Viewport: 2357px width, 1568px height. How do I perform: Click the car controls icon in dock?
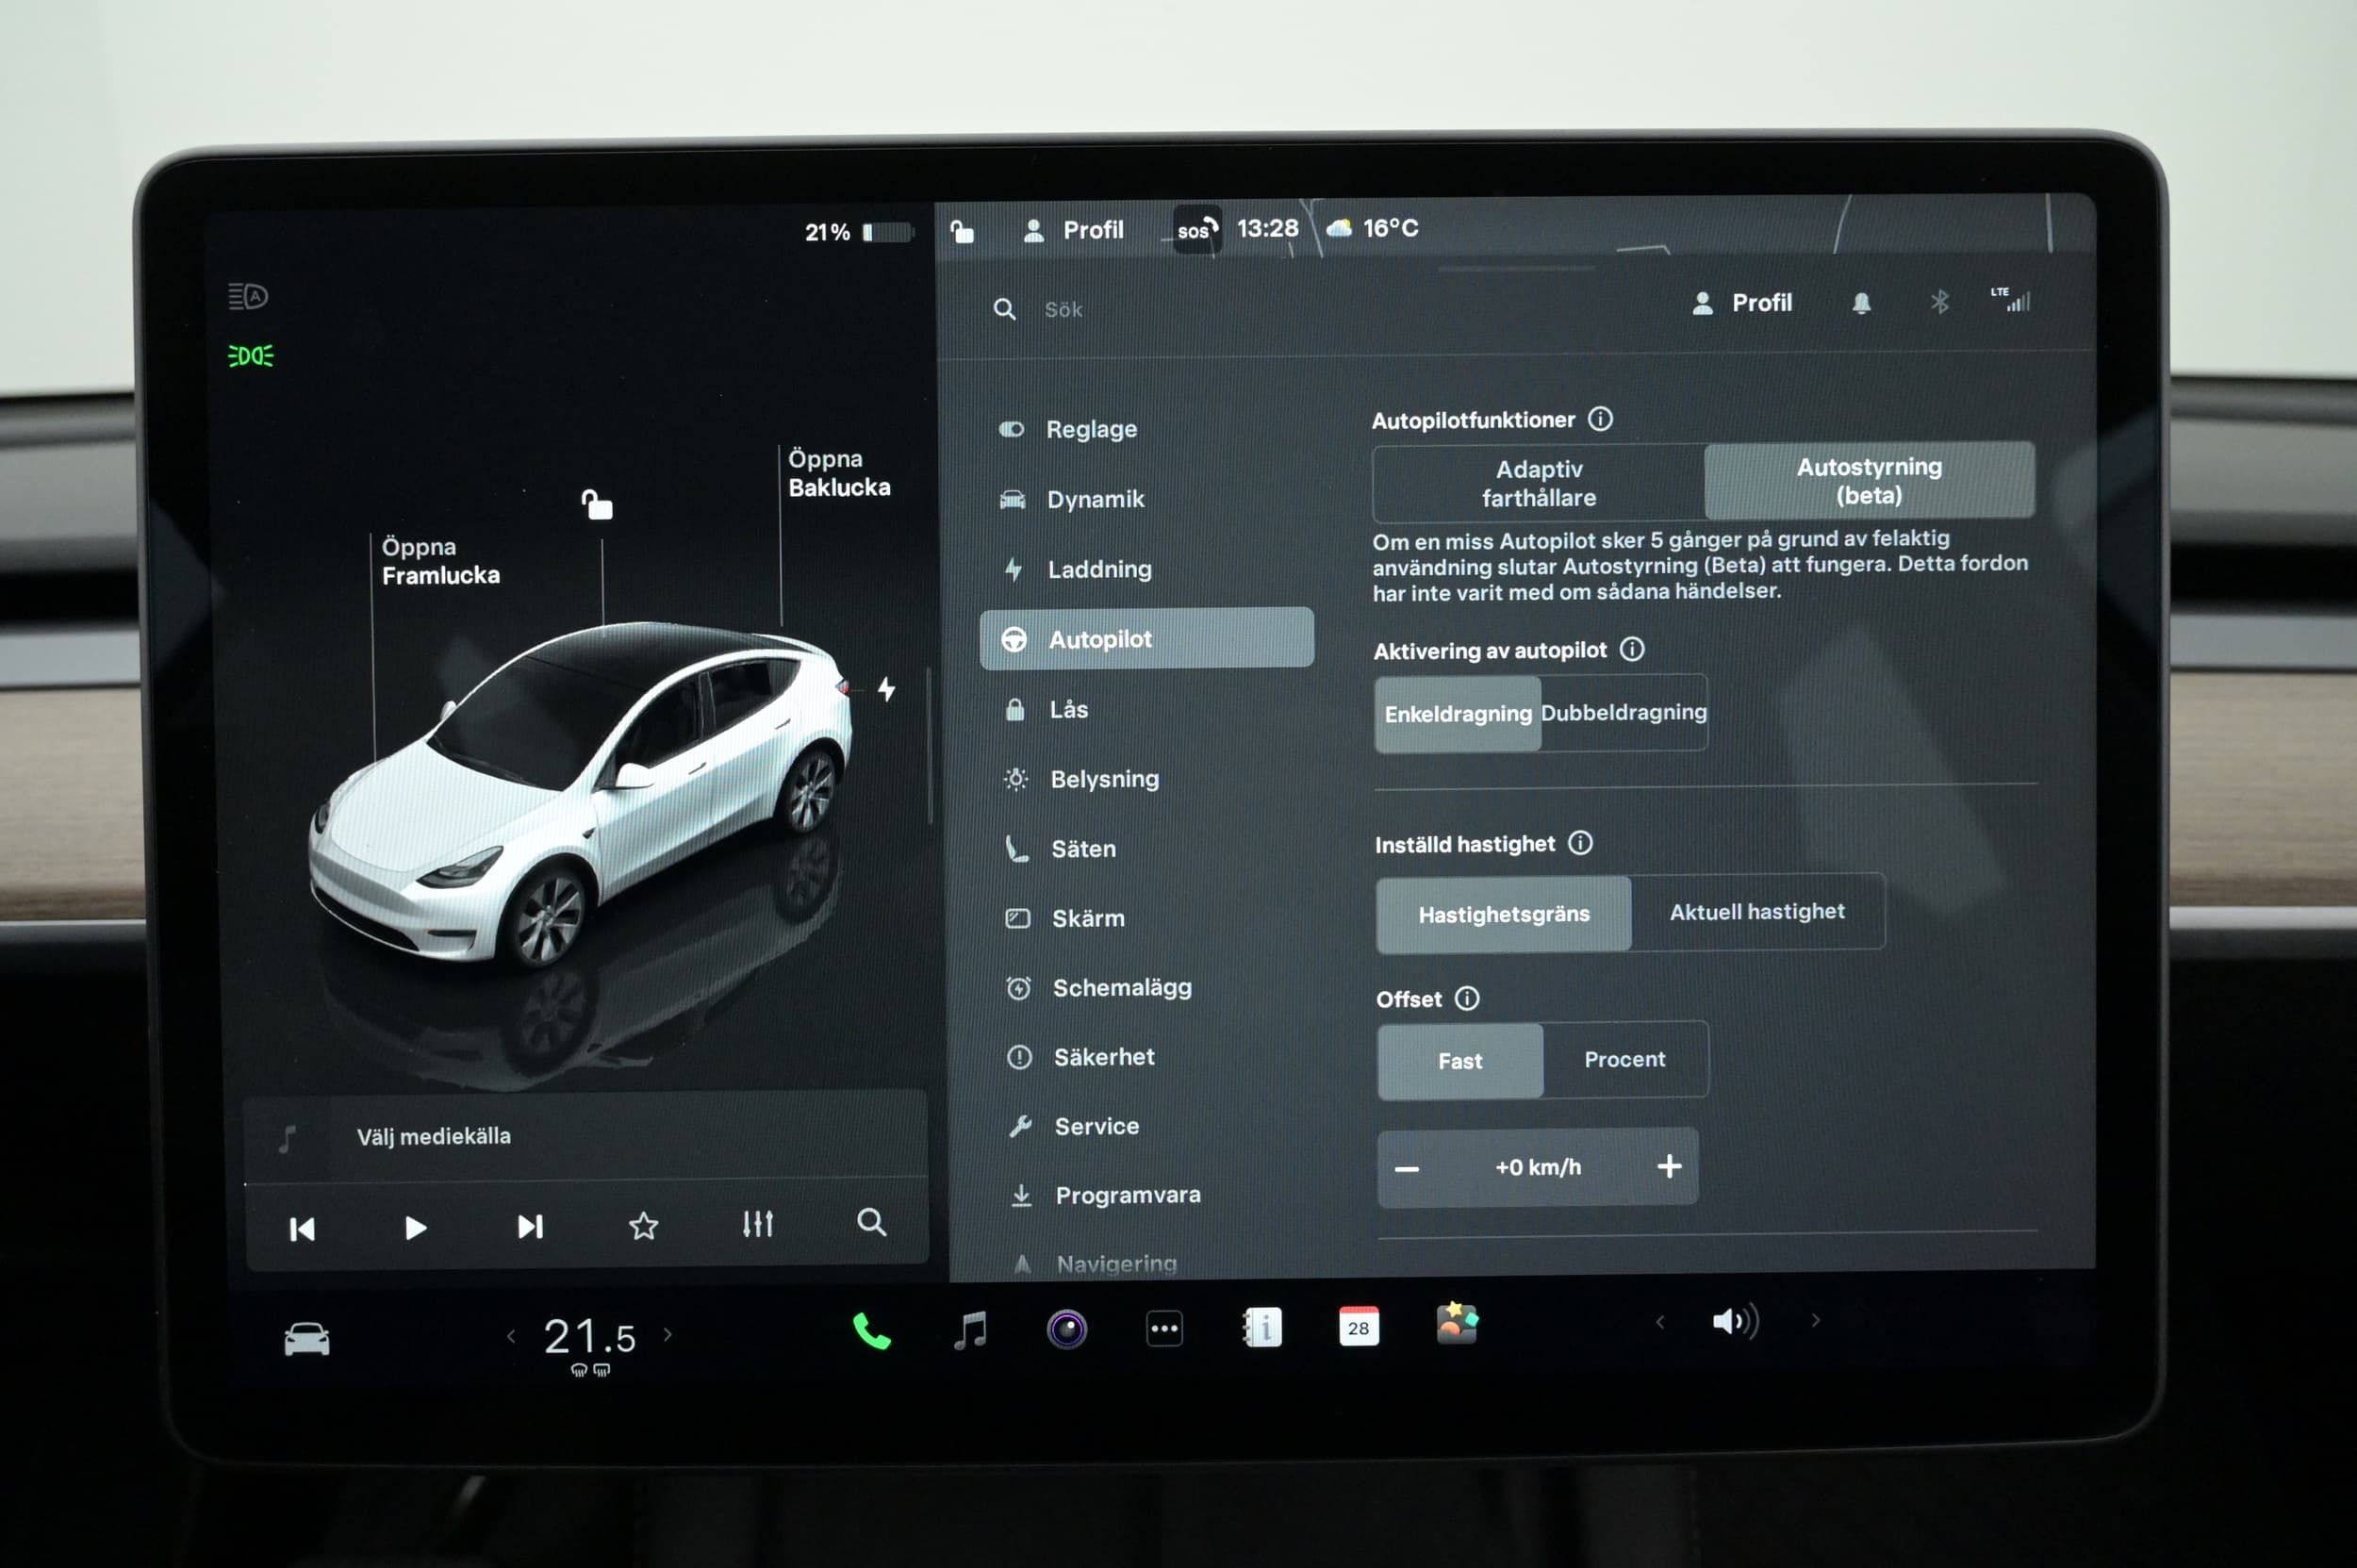pos(306,1338)
